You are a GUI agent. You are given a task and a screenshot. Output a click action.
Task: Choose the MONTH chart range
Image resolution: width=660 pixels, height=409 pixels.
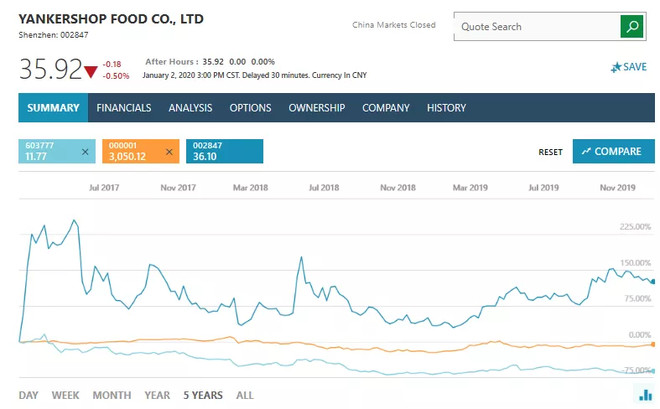point(112,395)
